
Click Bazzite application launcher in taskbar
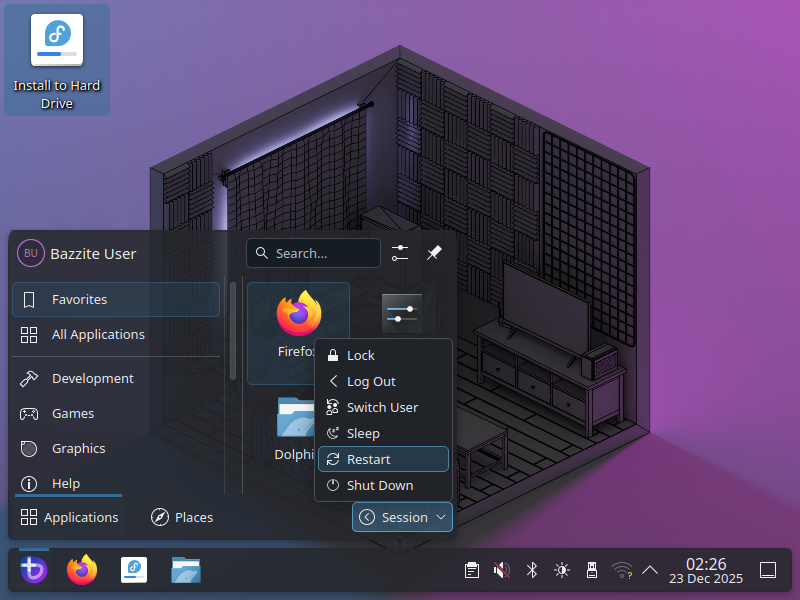34,570
